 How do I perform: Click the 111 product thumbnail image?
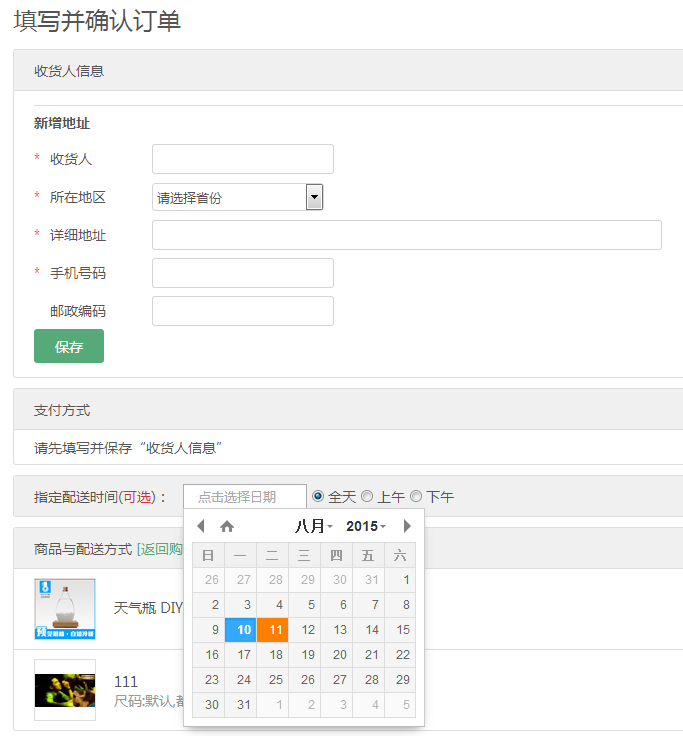pos(65,690)
